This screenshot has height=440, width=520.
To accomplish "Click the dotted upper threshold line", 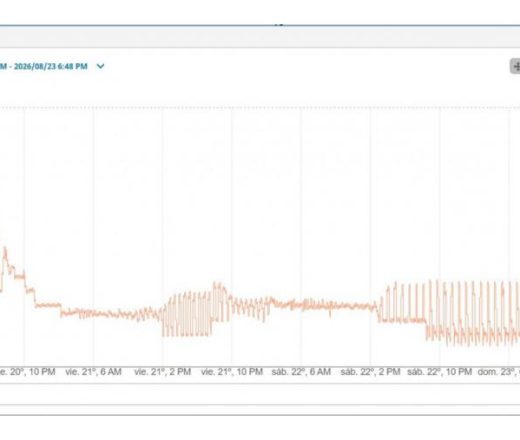I will point(260,107).
